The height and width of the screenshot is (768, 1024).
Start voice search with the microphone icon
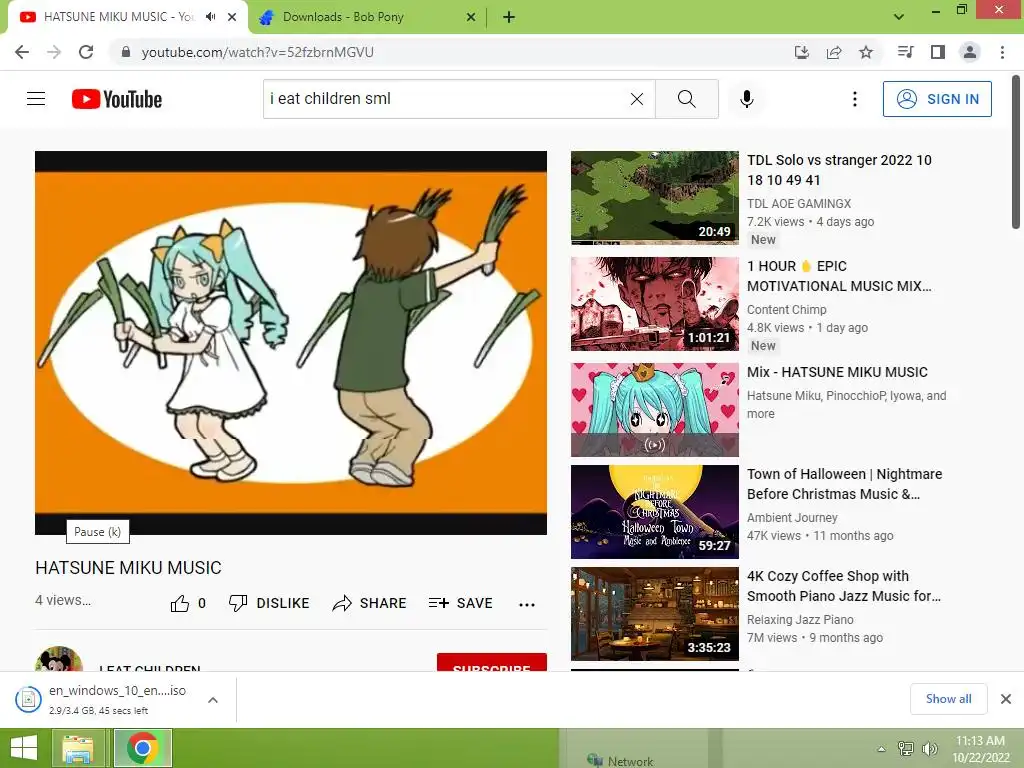click(x=746, y=99)
